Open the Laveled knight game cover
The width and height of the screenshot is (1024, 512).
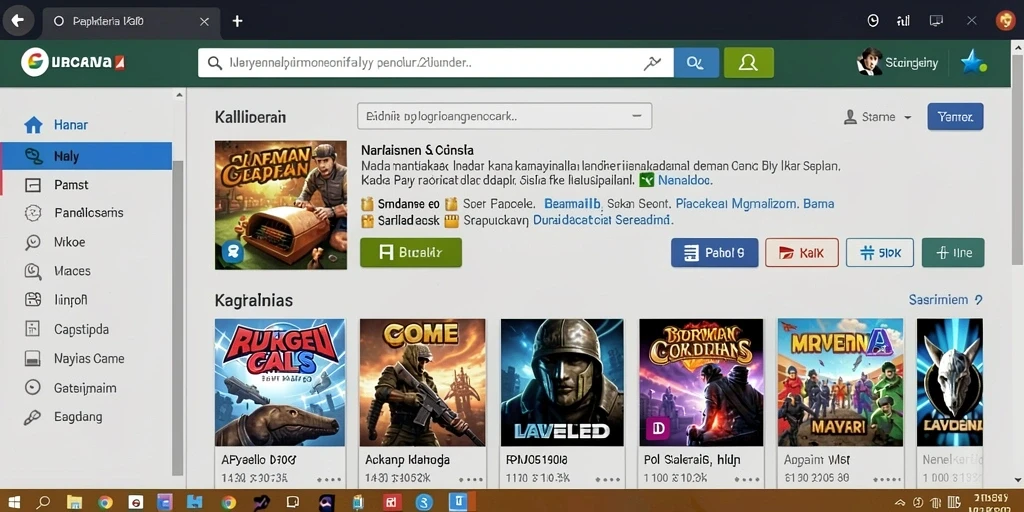[x=562, y=382]
